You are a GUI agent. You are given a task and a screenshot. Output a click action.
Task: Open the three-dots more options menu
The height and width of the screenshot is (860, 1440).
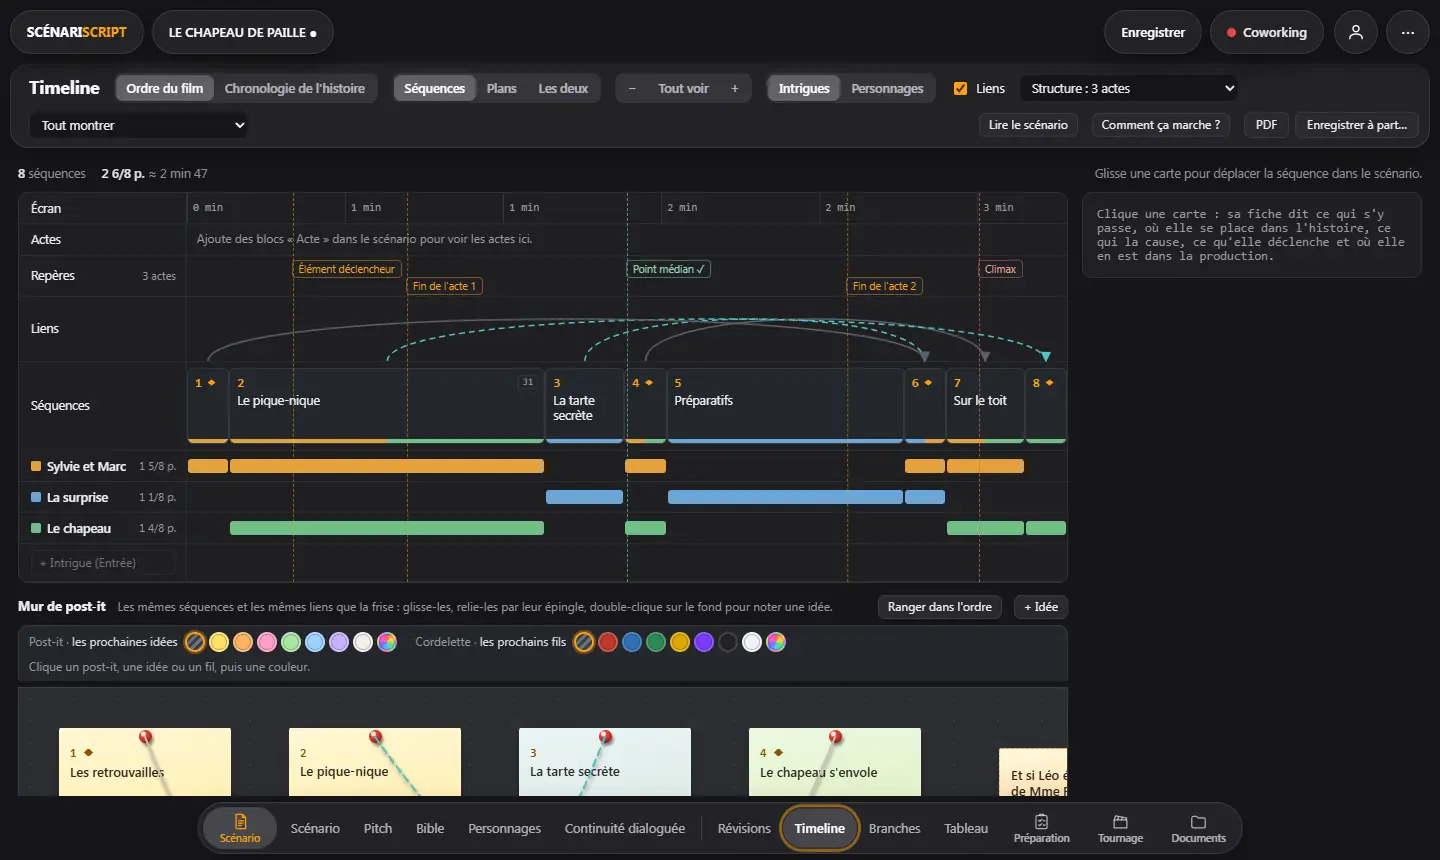(x=1408, y=32)
